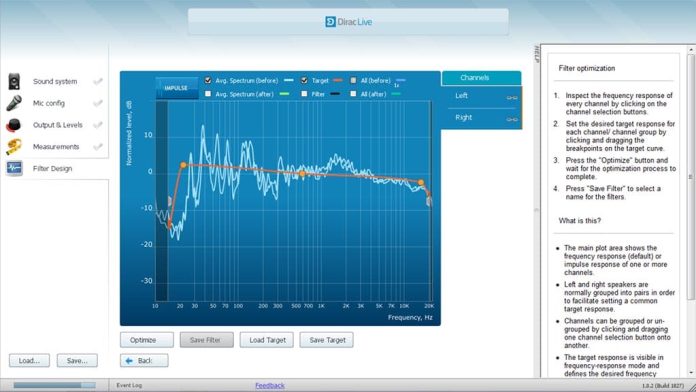The height and width of the screenshot is (392, 696).
Task: Click build version text in status bar
Action: (663, 386)
